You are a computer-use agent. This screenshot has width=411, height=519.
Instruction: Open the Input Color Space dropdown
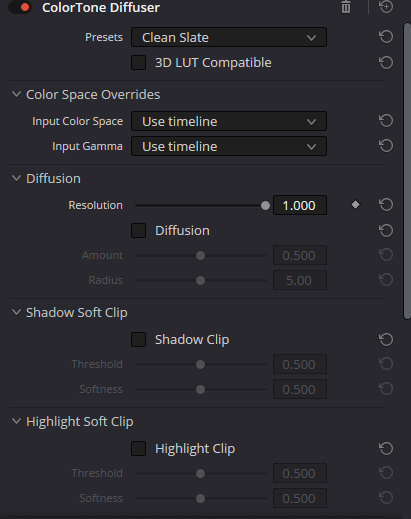[x=229, y=121]
